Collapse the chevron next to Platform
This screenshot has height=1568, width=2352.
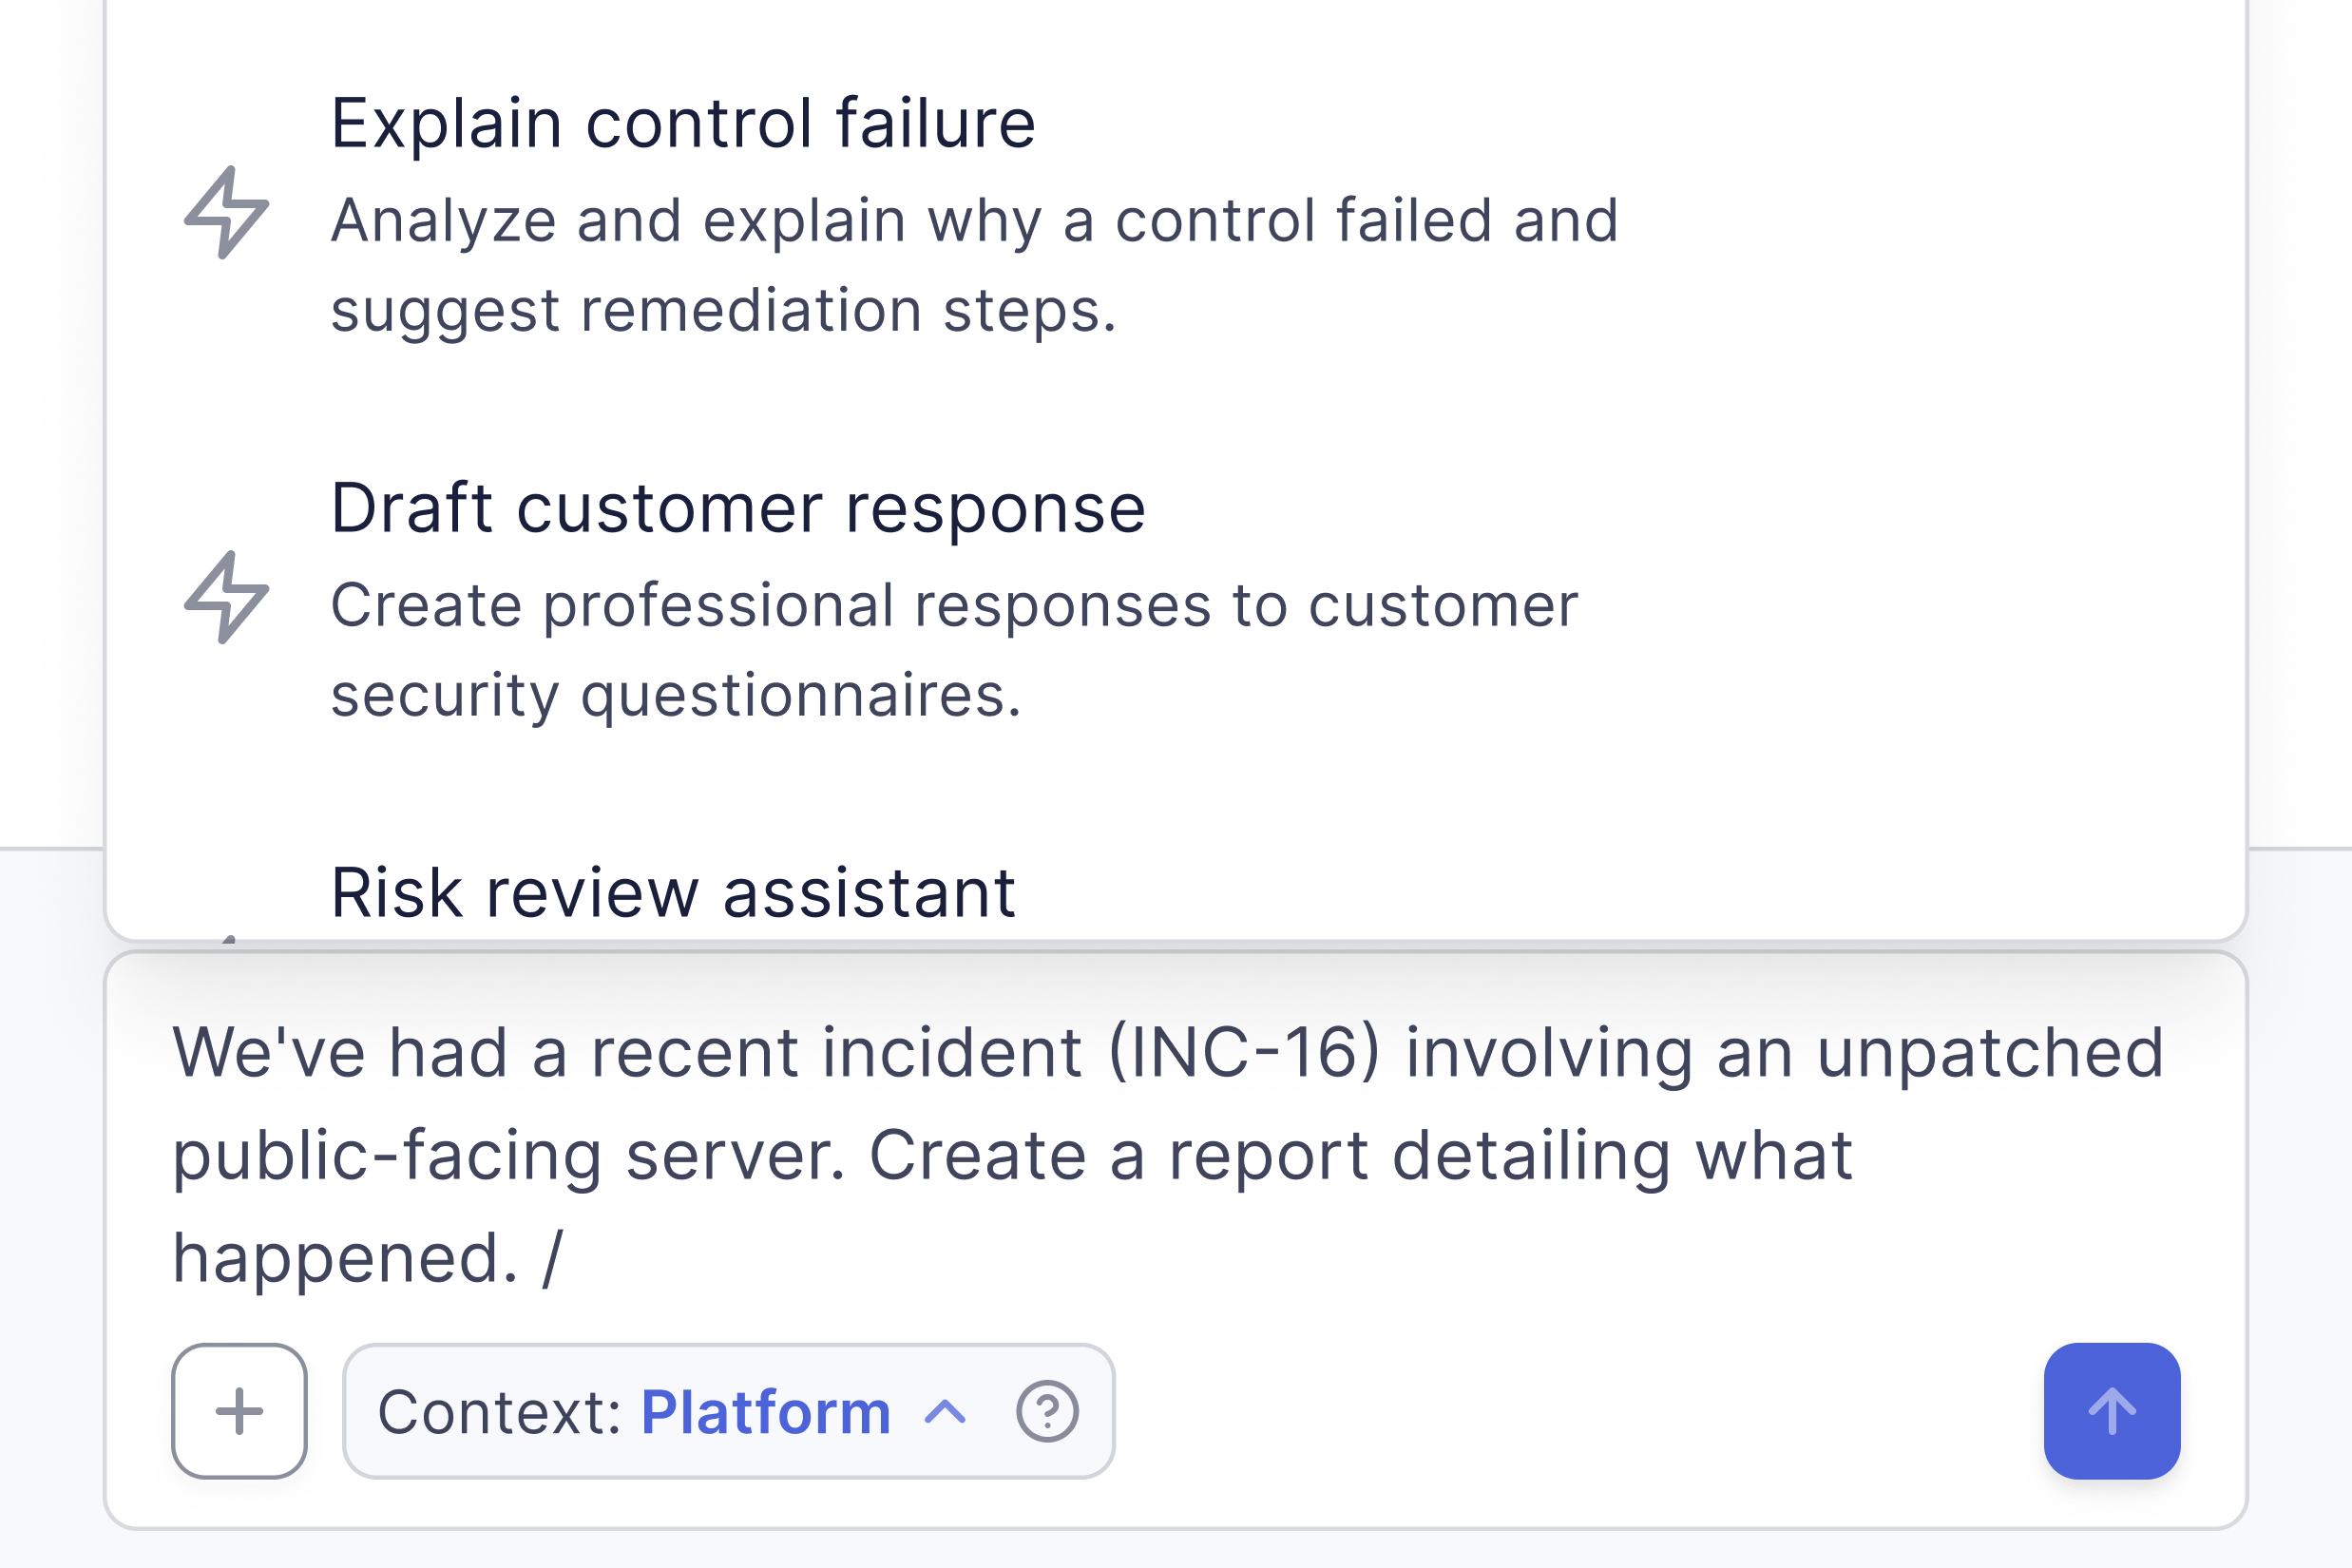(x=945, y=1412)
